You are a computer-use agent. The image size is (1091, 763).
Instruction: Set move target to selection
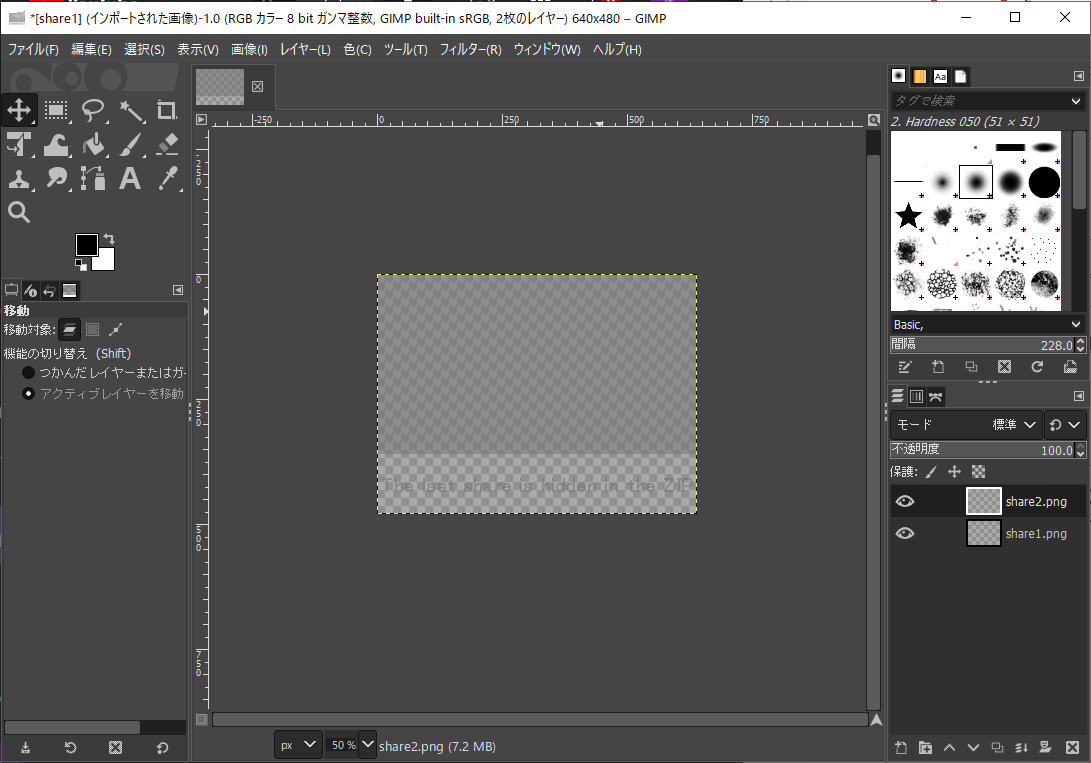click(92, 329)
